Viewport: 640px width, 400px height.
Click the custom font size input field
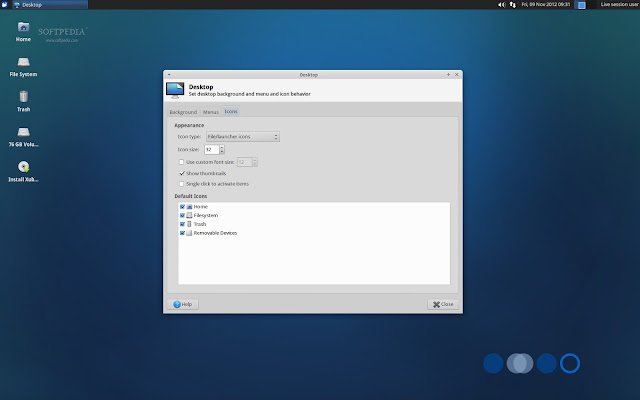pyautogui.click(x=244, y=162)
